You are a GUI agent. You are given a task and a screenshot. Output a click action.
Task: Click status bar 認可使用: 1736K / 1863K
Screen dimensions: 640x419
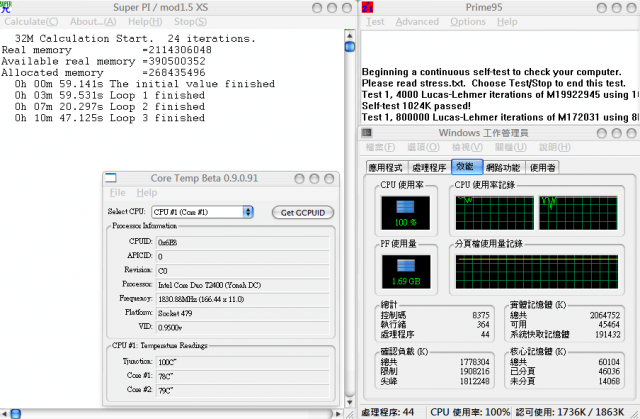point(570,412)
